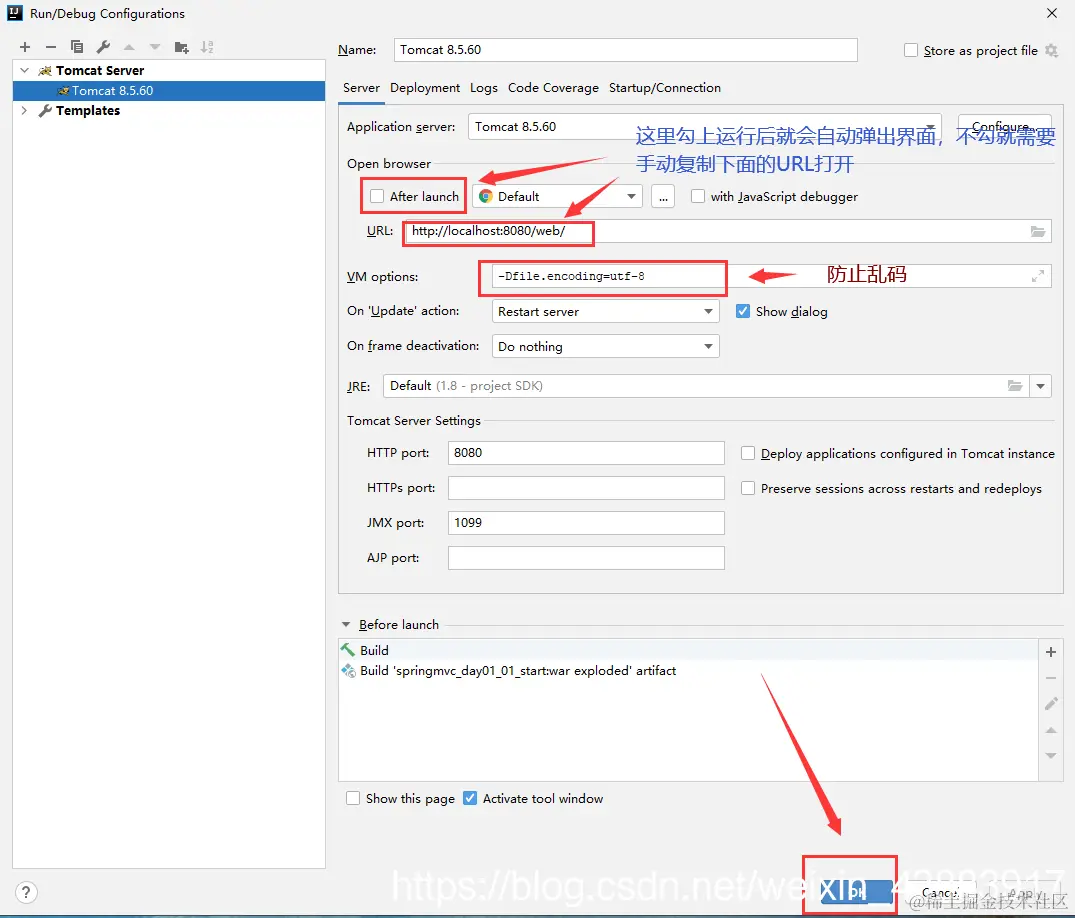This screenshot has height=918, width=1075.
Task: Remove selected configuration with minus icon
Action: tap(51, 47)
